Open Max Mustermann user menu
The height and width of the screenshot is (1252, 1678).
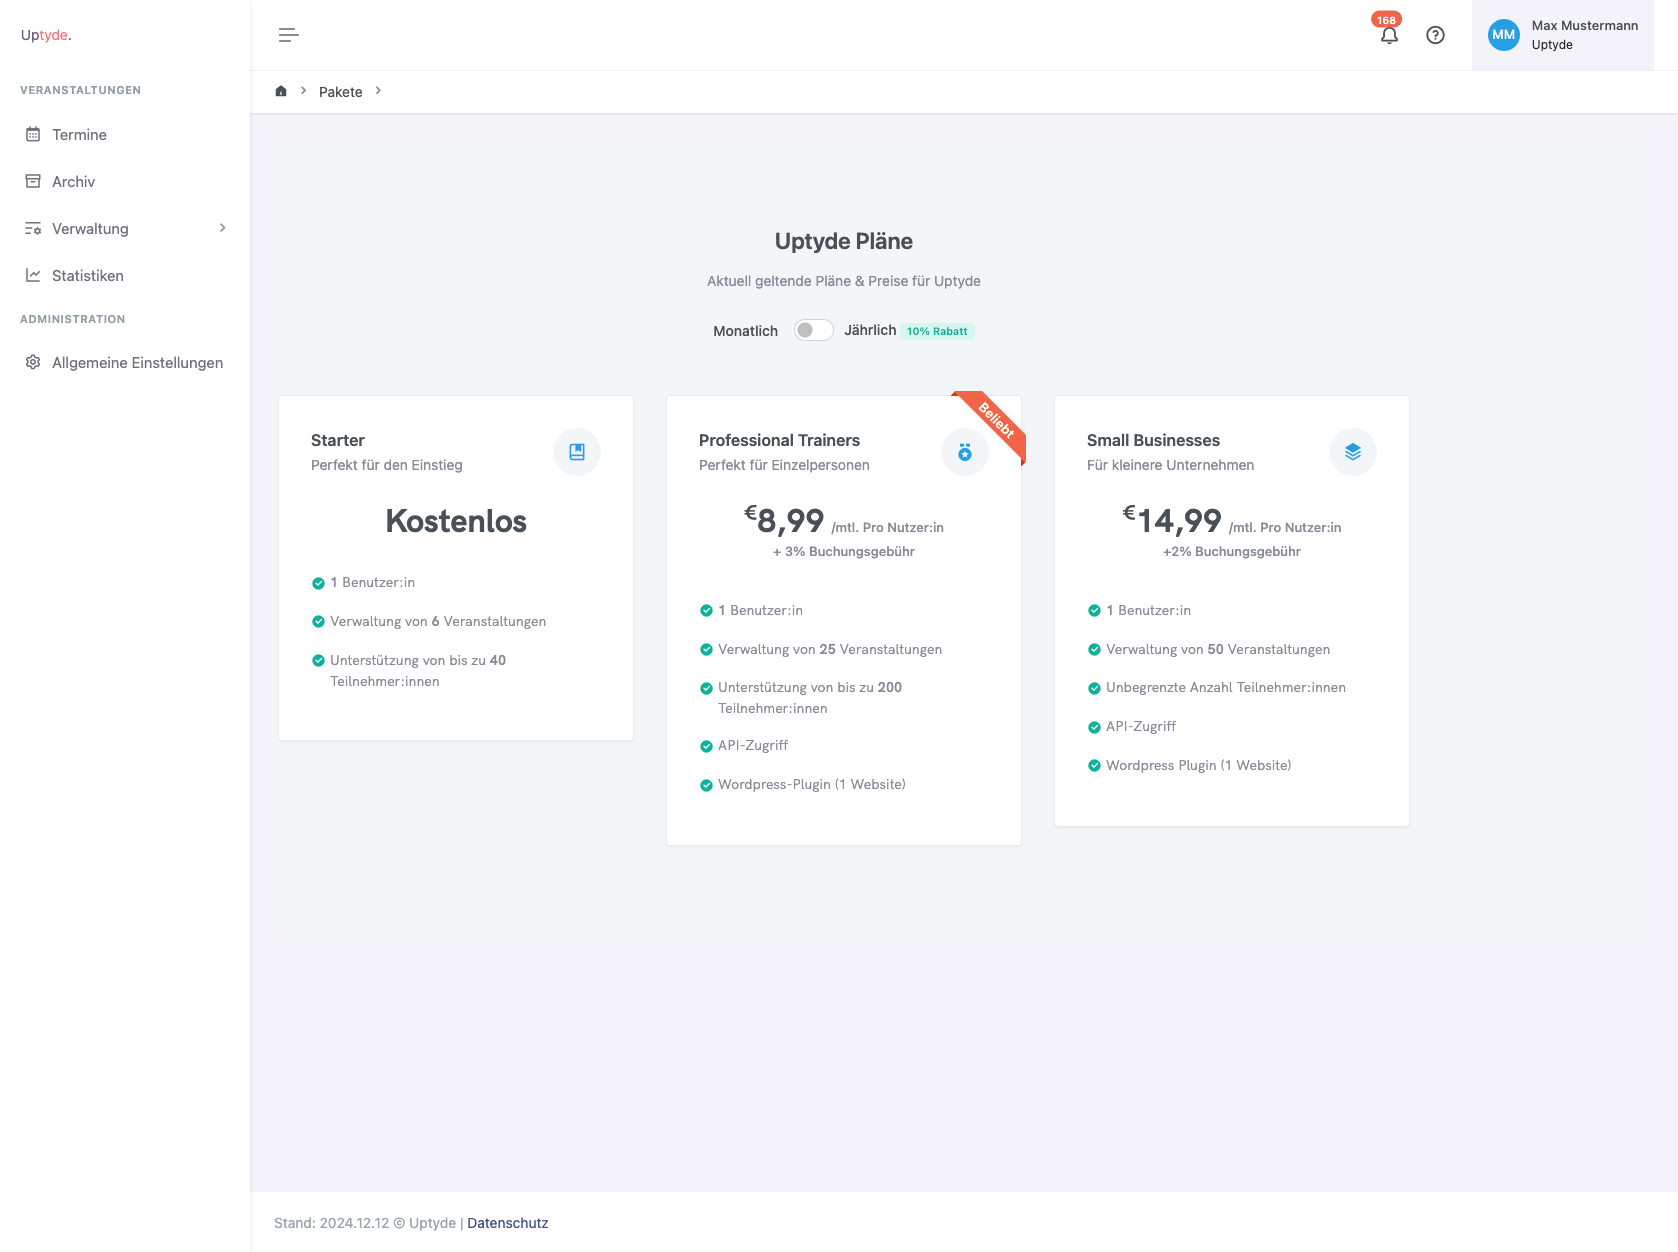click(1584, 35)
